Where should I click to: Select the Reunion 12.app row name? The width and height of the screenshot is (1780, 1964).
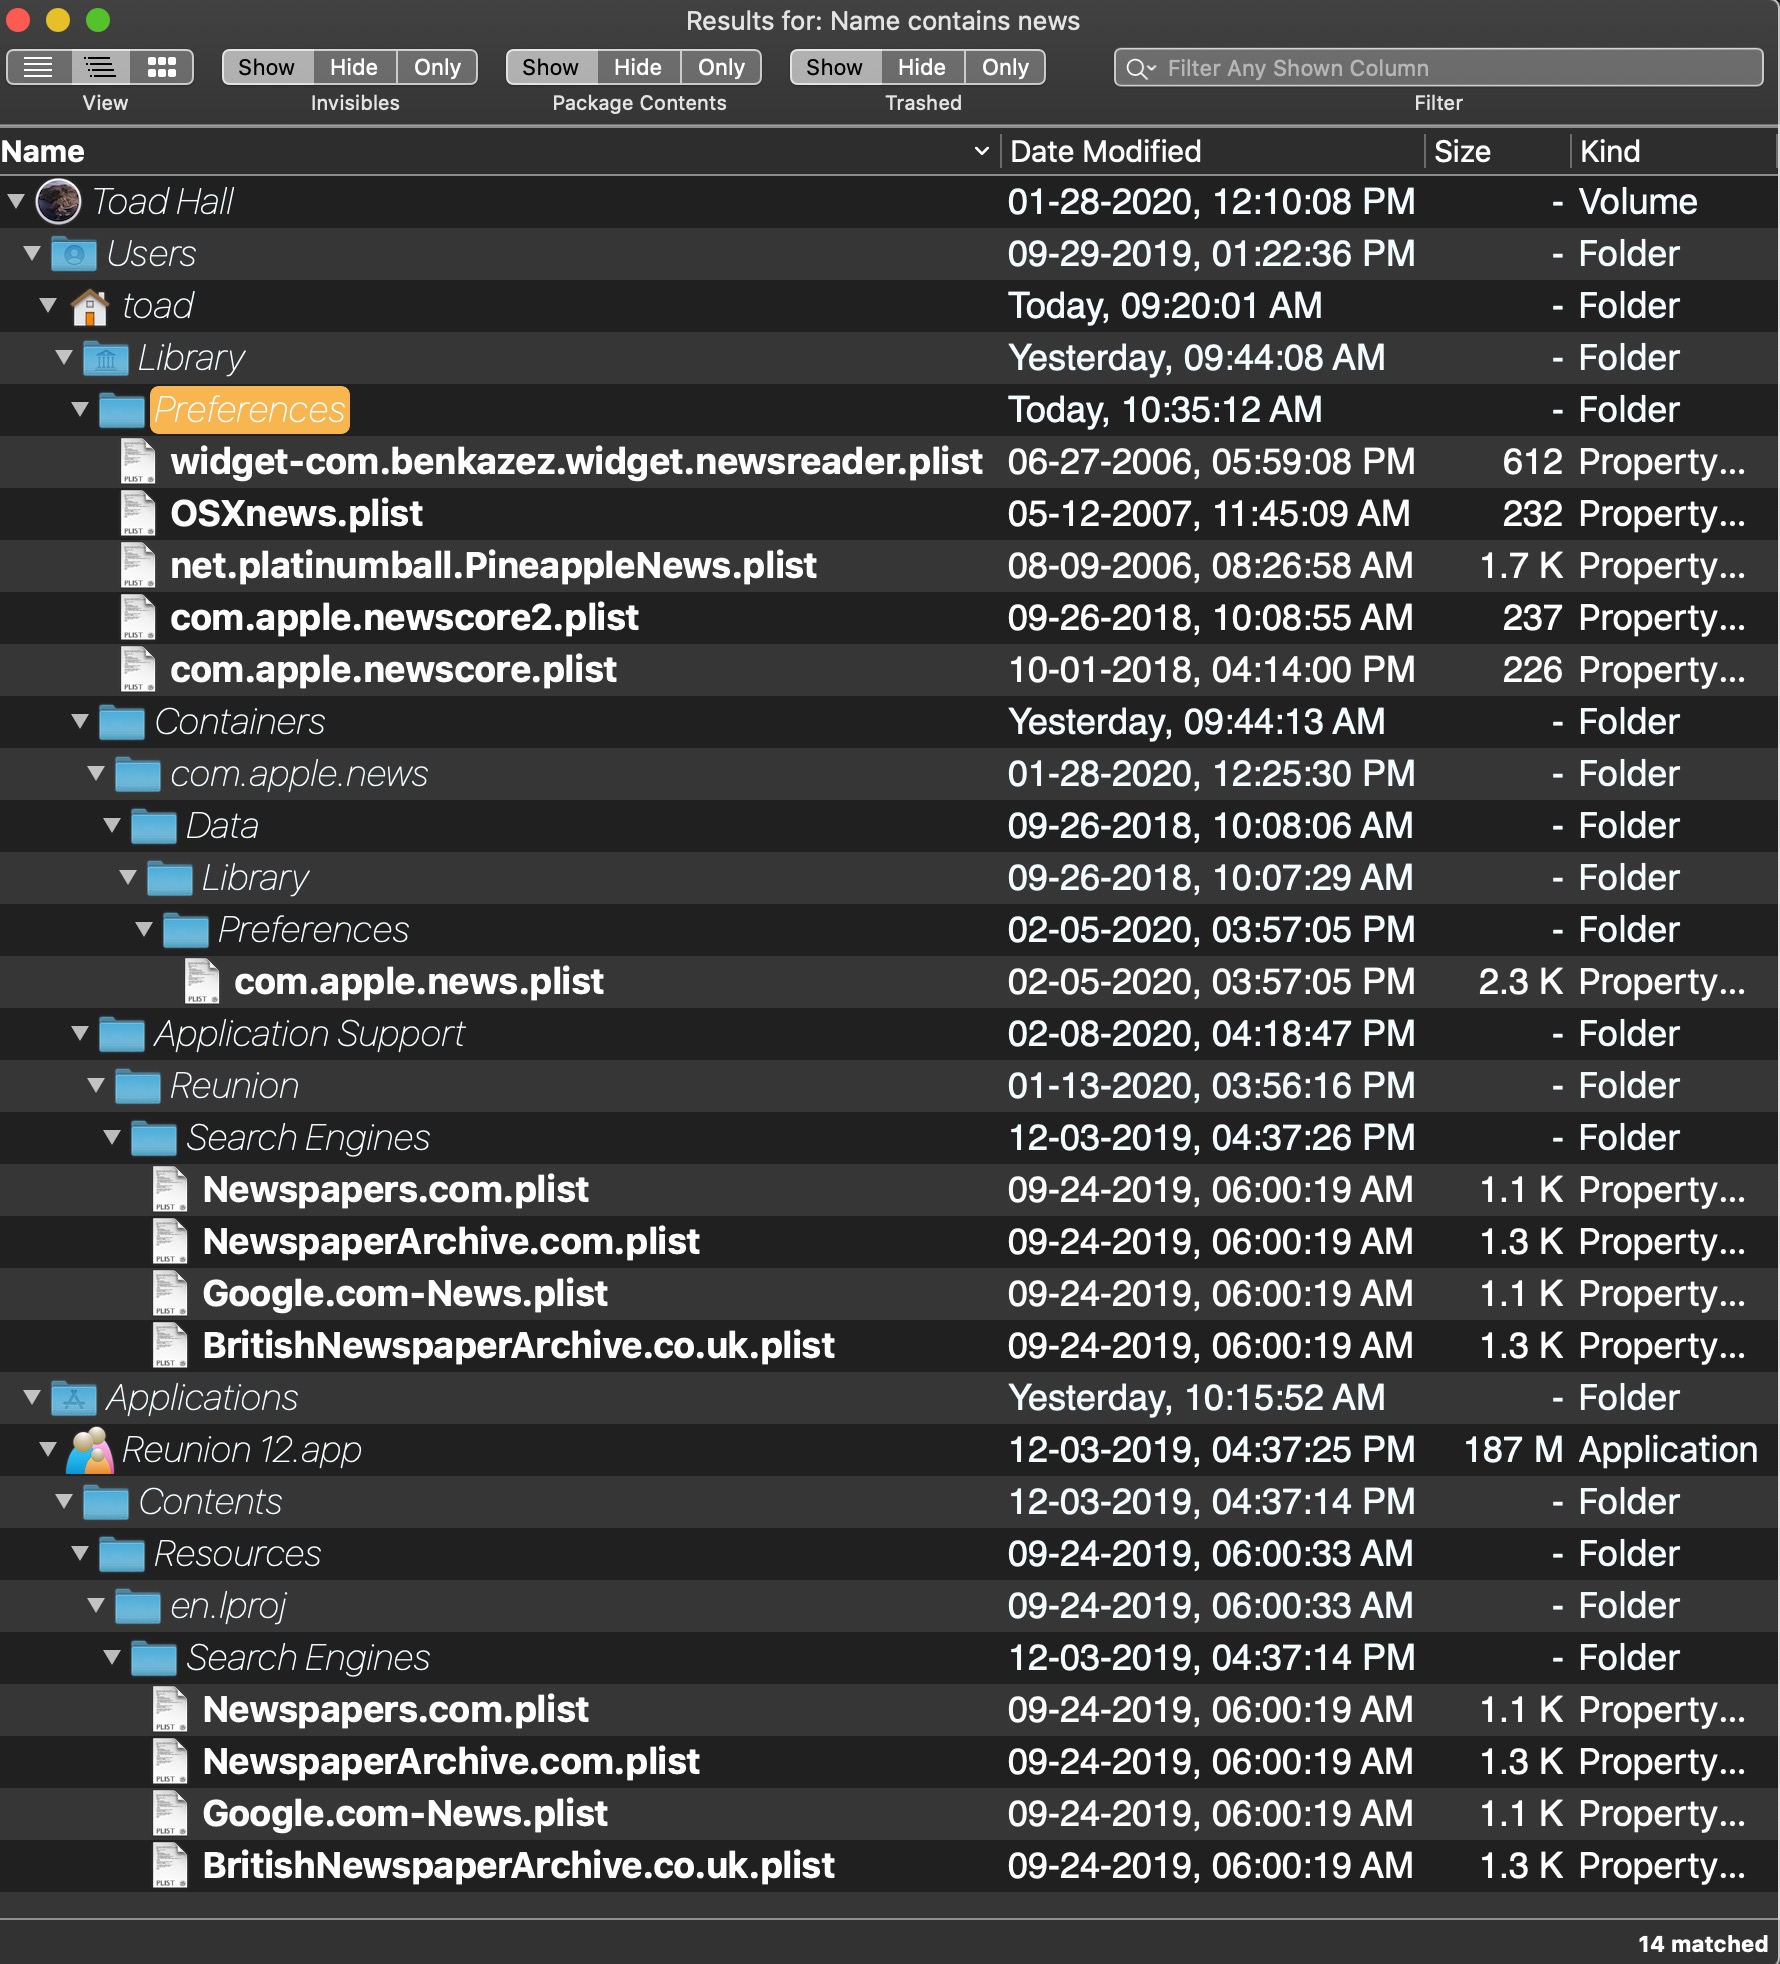point(242,1450)
